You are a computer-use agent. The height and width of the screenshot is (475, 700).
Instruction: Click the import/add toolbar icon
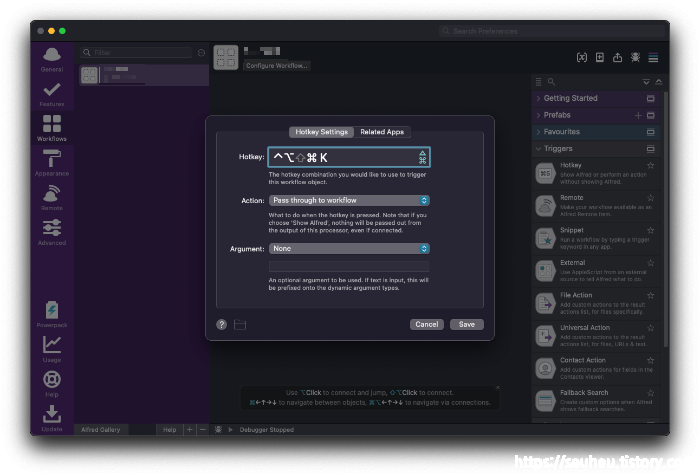coord(600,58)
